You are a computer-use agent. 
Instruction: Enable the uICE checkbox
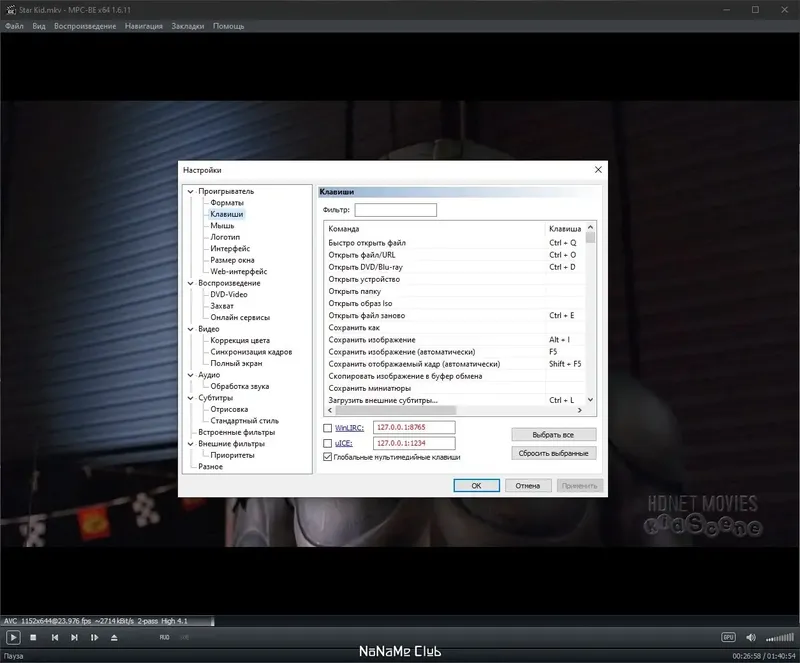[328, 444]
